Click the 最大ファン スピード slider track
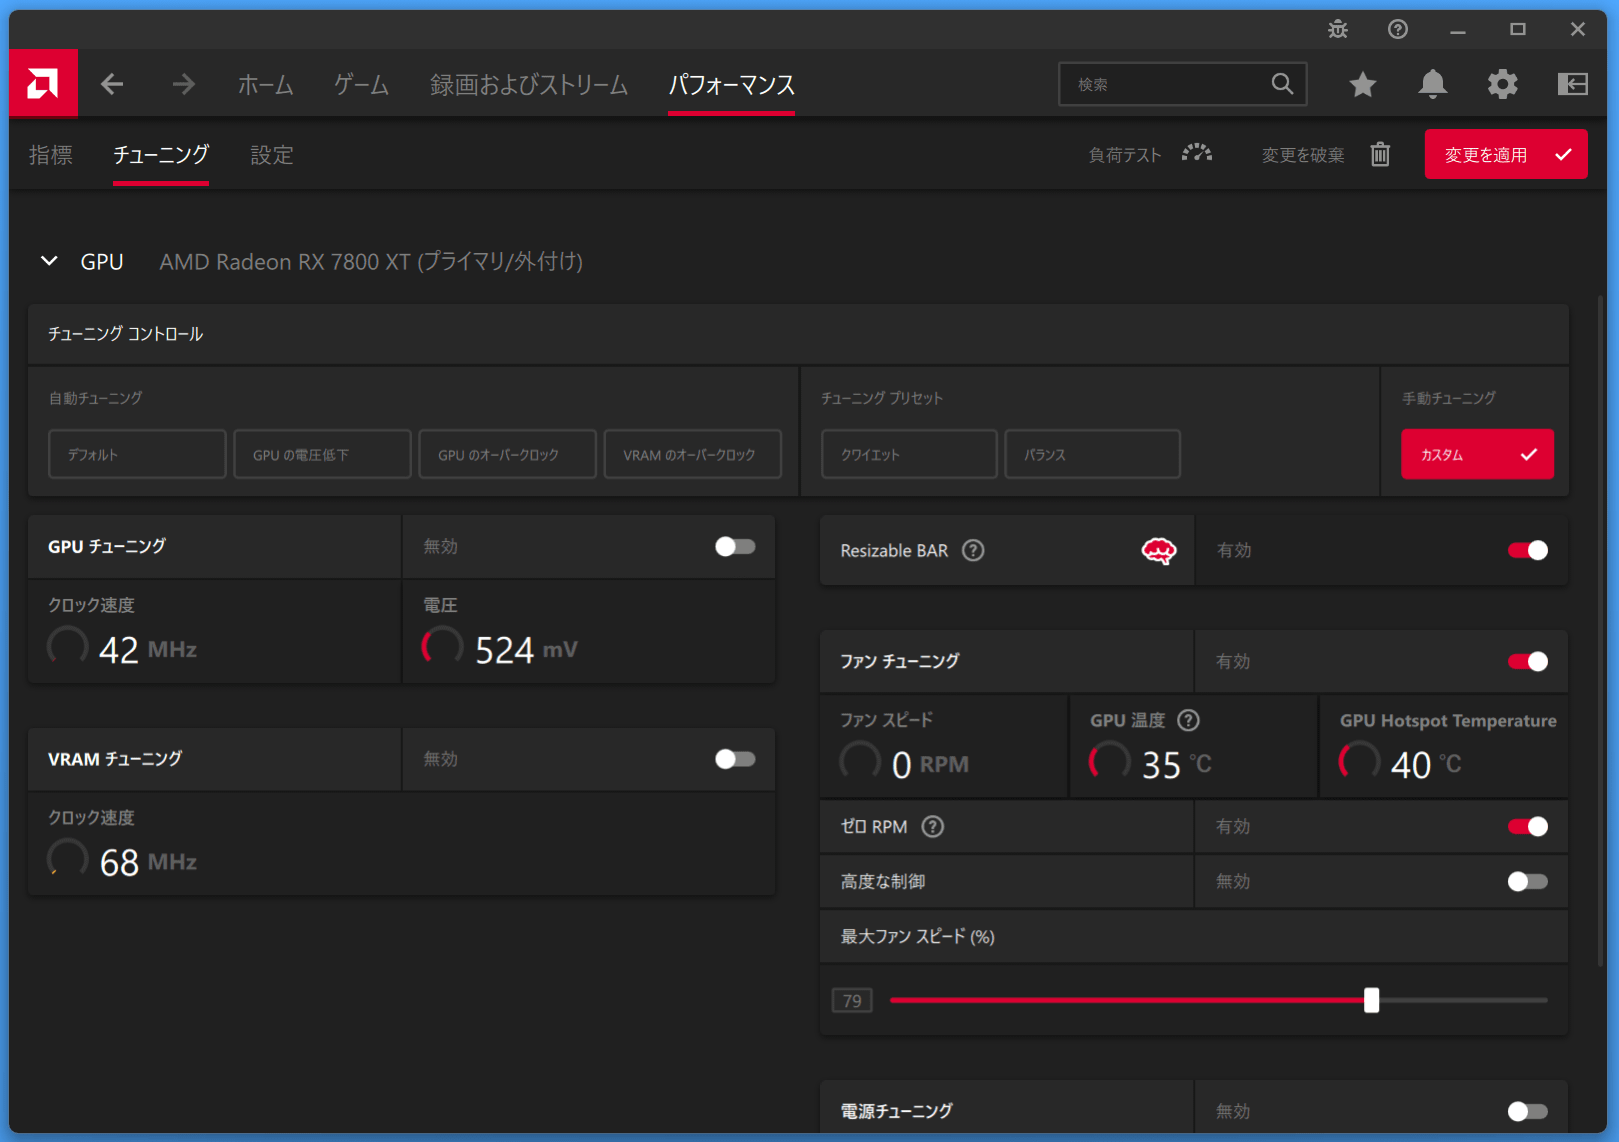 click(x=1218, y=1000)
